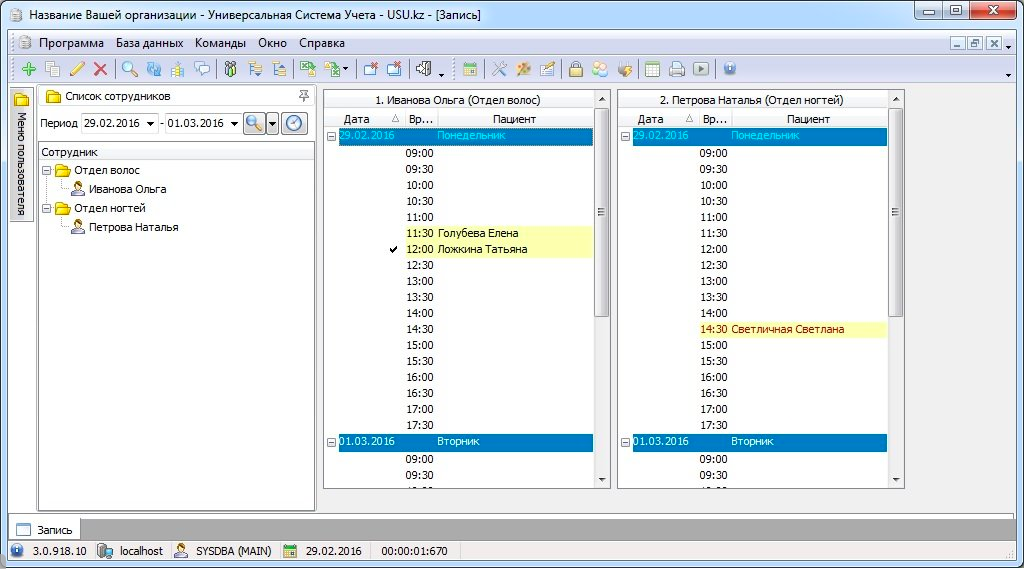1024x569 pixels.
Task: Open the period end date 01.03.2016 dropdown
Action: [234, 123]
